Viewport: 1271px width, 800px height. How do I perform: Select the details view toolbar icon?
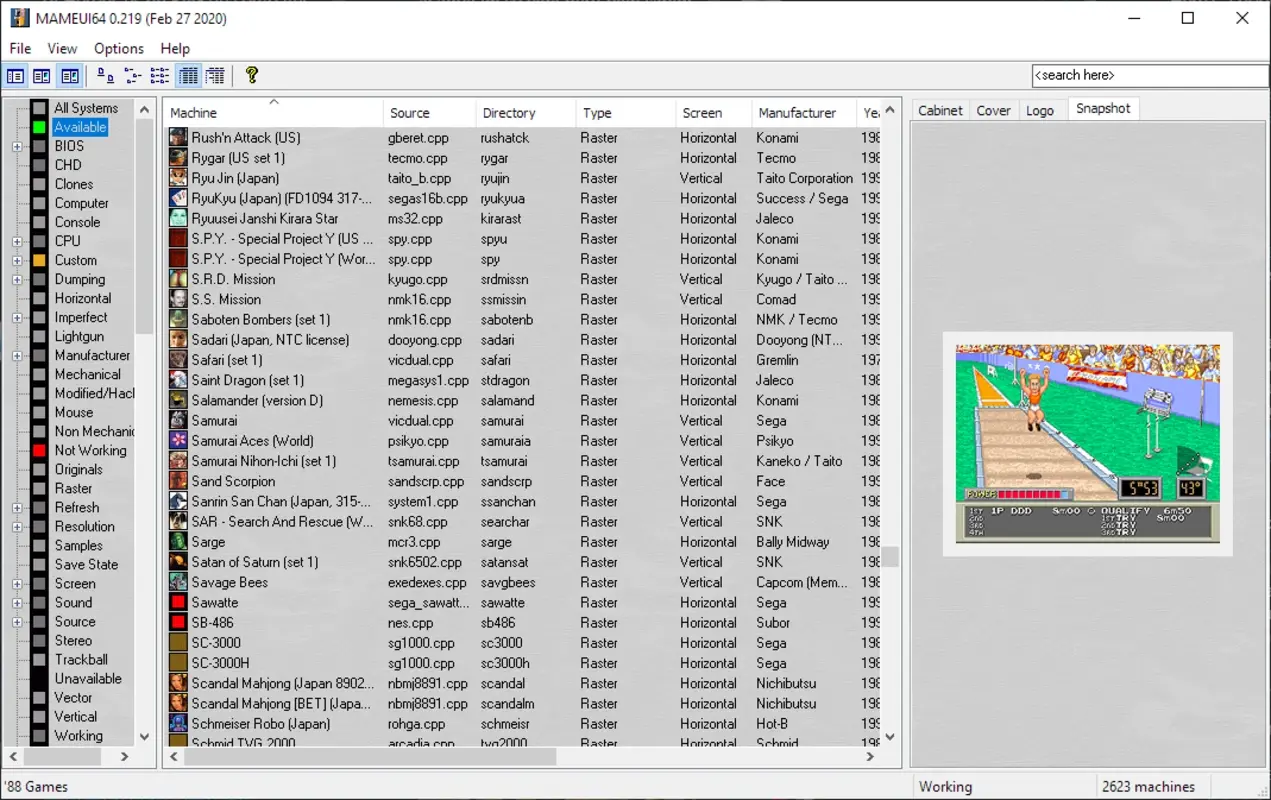pyautogui.click(x=187, y=75)
